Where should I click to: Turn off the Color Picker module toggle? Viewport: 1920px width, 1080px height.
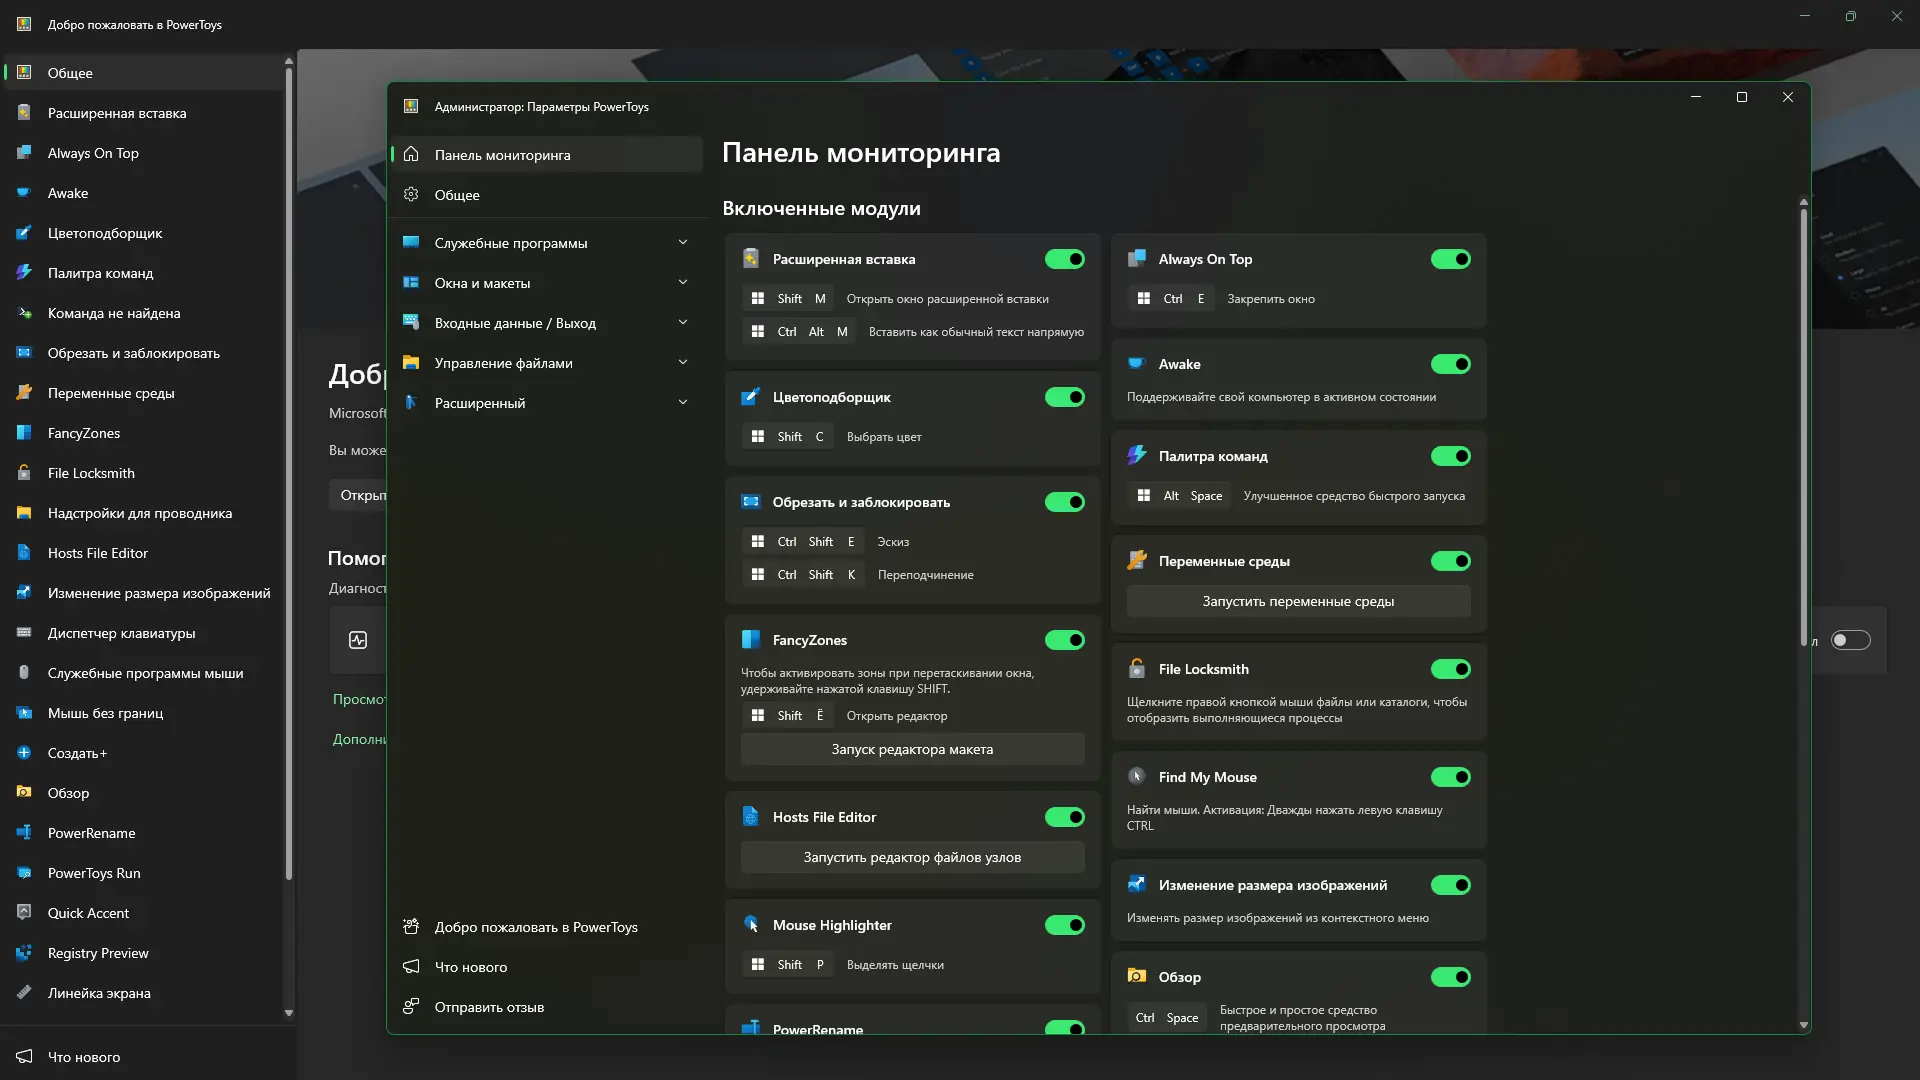click(1064, 397)
